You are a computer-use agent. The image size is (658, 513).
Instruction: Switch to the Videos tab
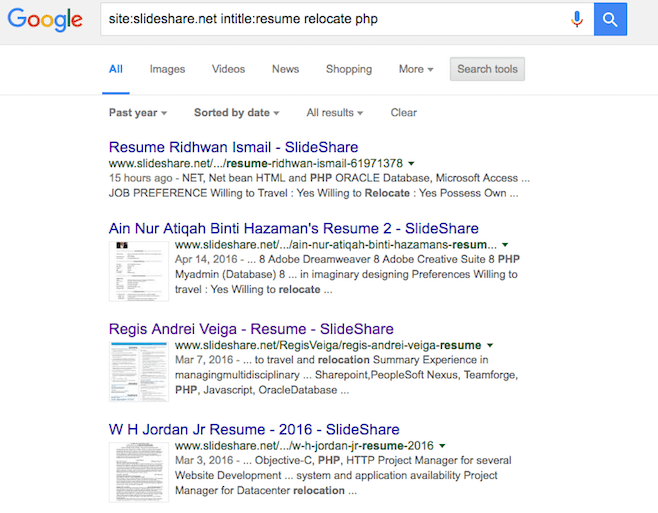(x=228, y=69)
